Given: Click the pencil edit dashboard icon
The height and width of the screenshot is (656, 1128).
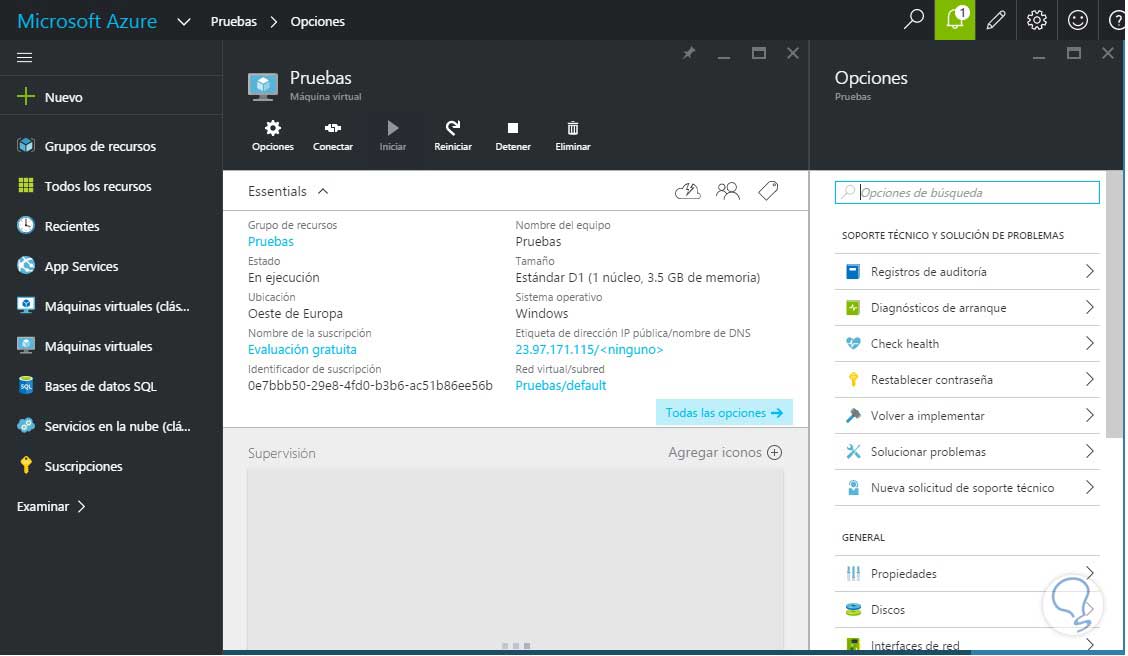Looking at the screenshot, I should point(996,19).
